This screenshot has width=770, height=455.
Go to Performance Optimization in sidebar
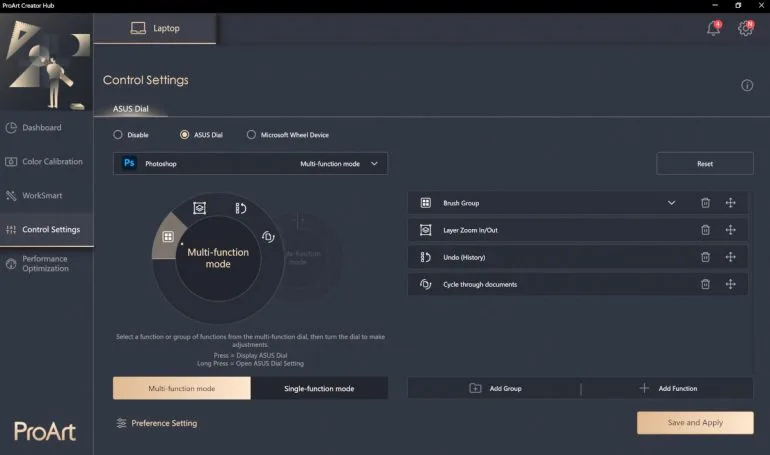(x=47, y=264)
